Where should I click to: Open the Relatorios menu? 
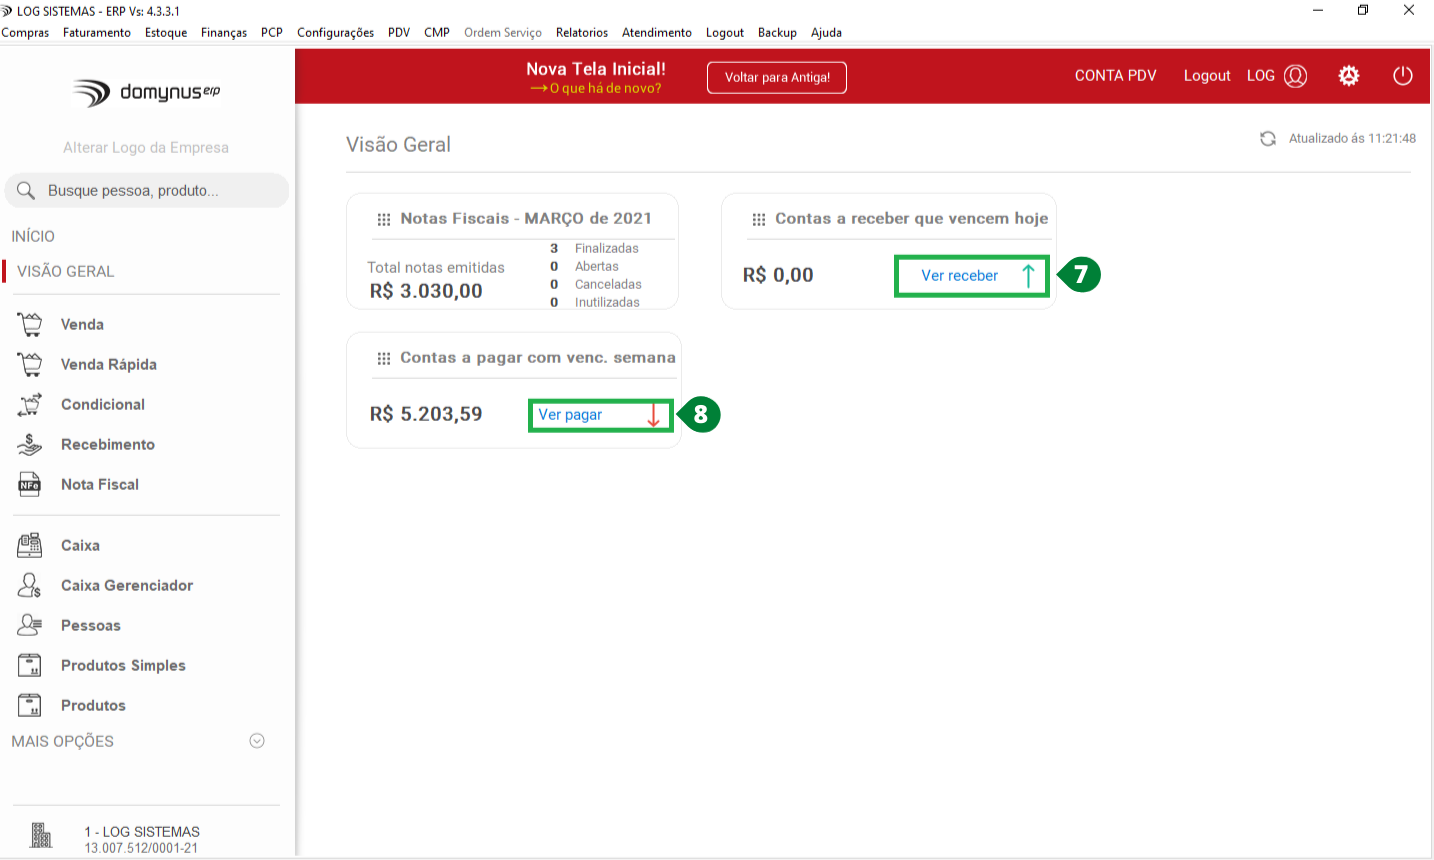tap(582, 32)
